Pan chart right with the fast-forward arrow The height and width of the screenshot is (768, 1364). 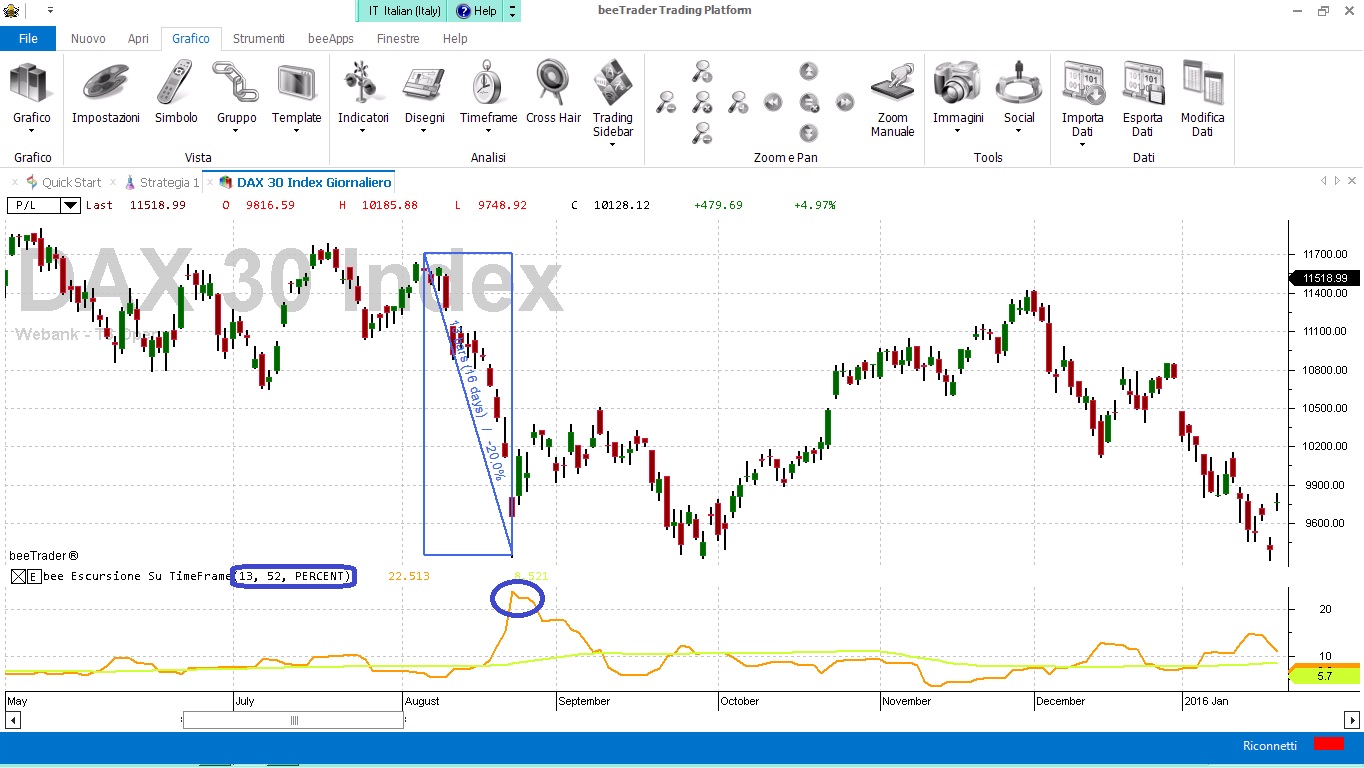pos(845,102)
